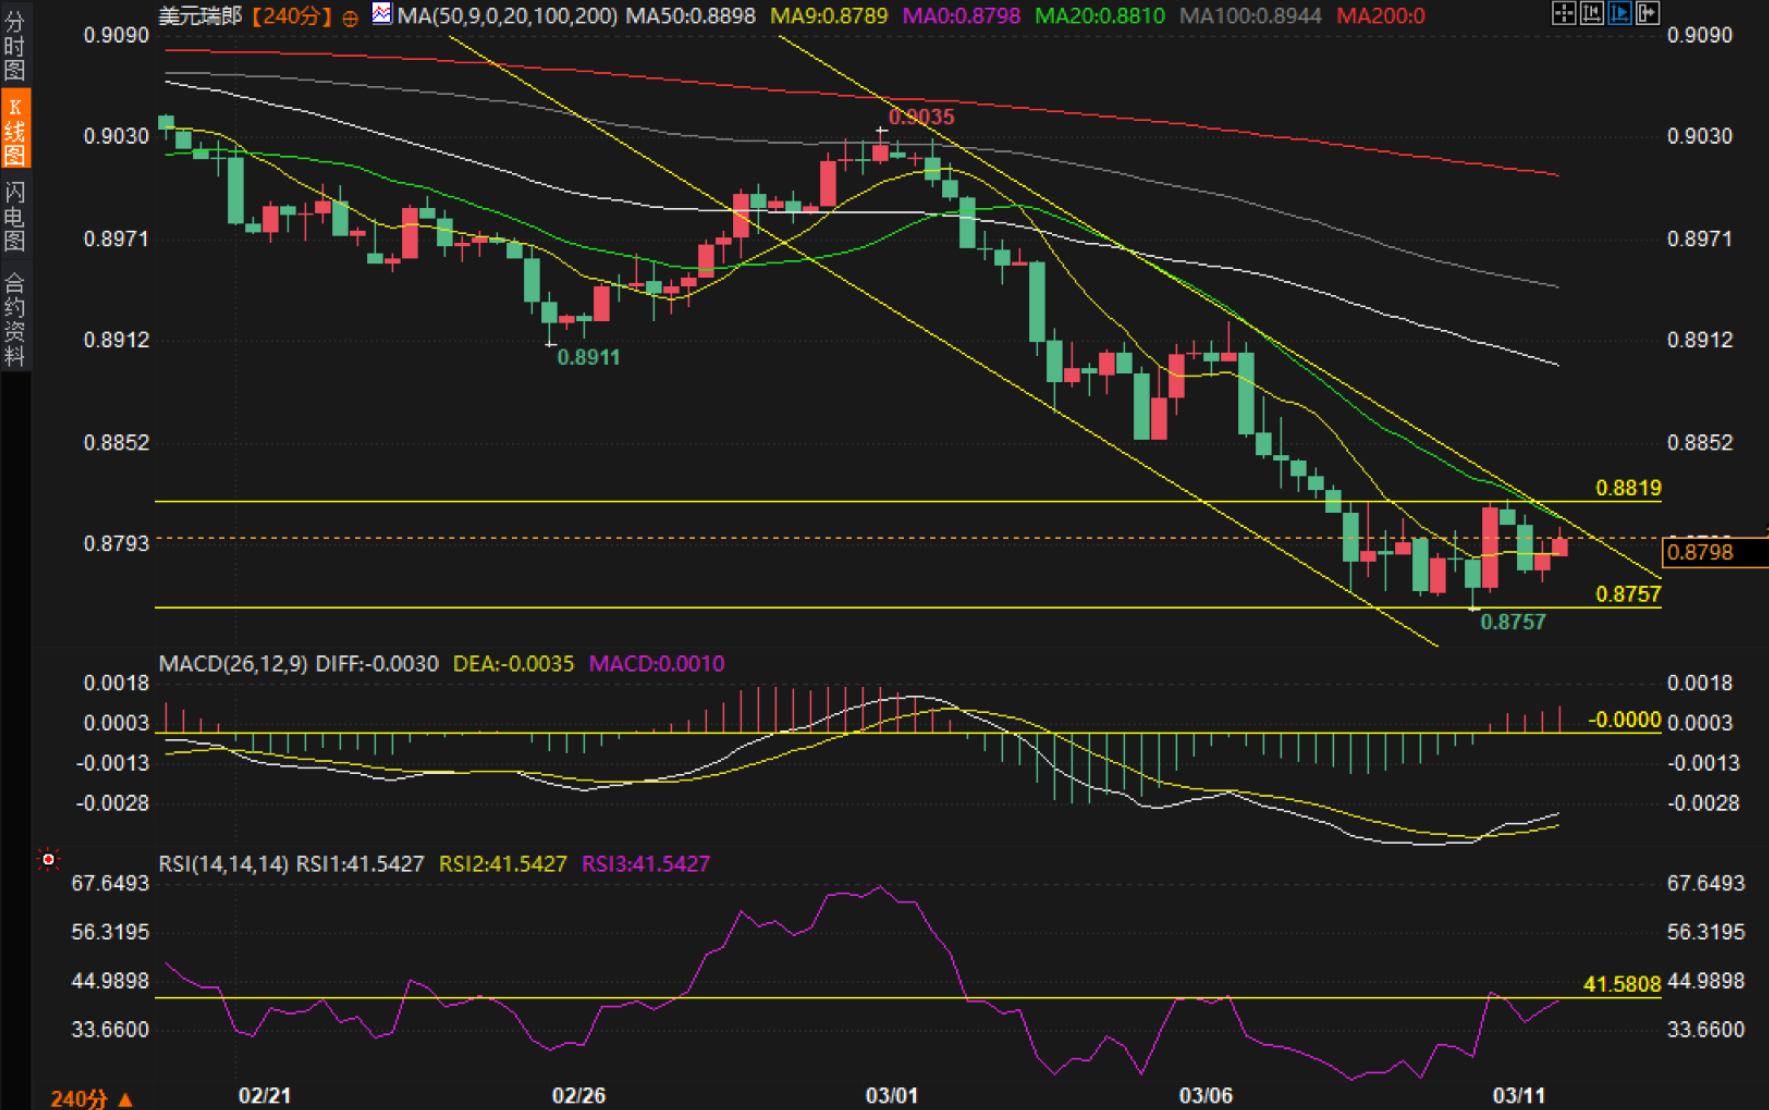Viewport: 1769px width, 1110px height.
Task: Click the 美元瑞郎 symbol name
Action: click(x=200, y=17)
